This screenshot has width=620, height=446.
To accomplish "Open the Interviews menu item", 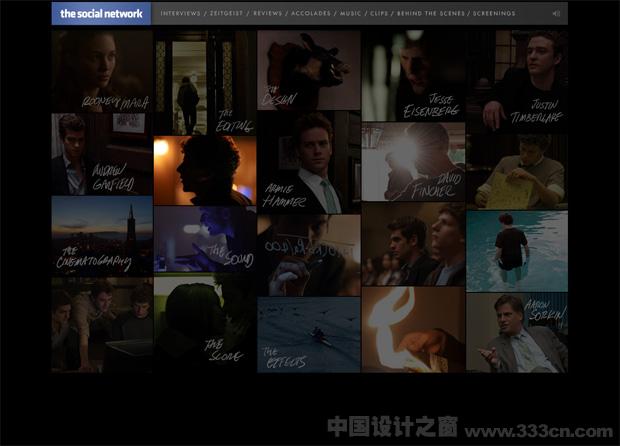I will [180, 13].
